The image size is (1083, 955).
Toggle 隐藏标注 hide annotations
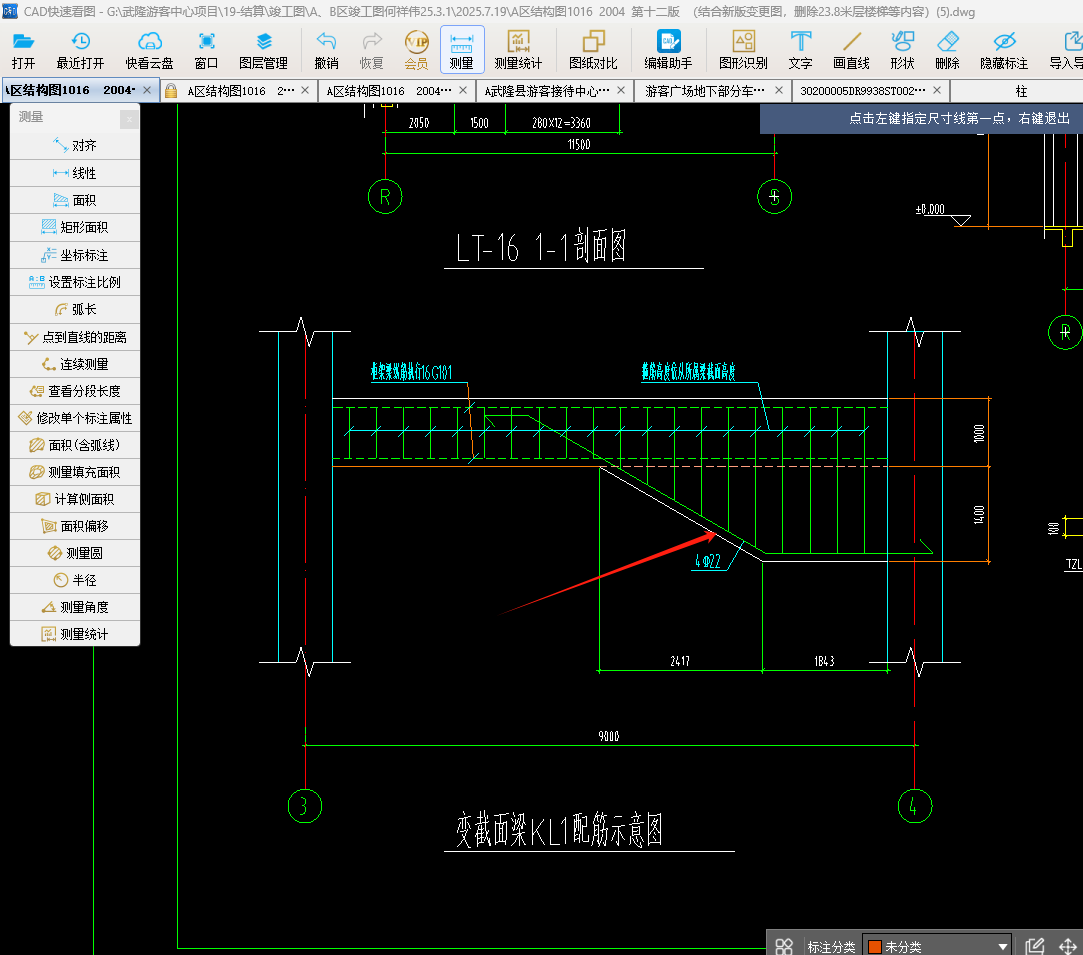[1004, 50]
